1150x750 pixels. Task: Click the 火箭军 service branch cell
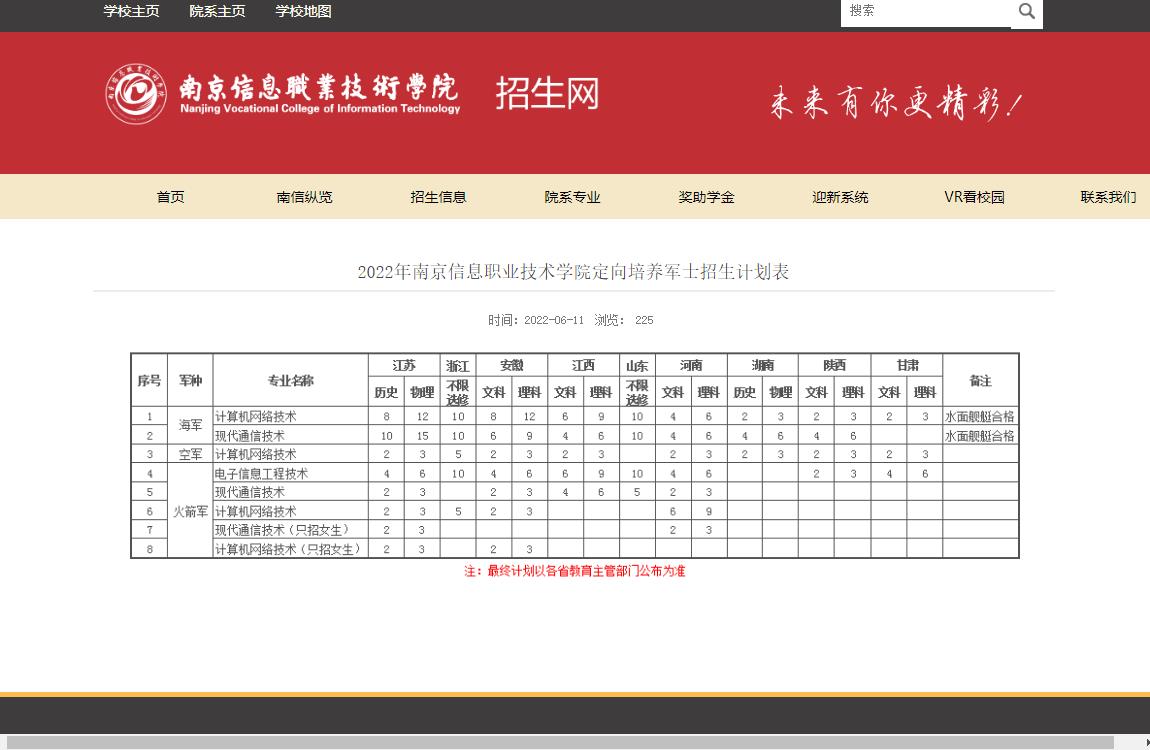pos(190,511)
